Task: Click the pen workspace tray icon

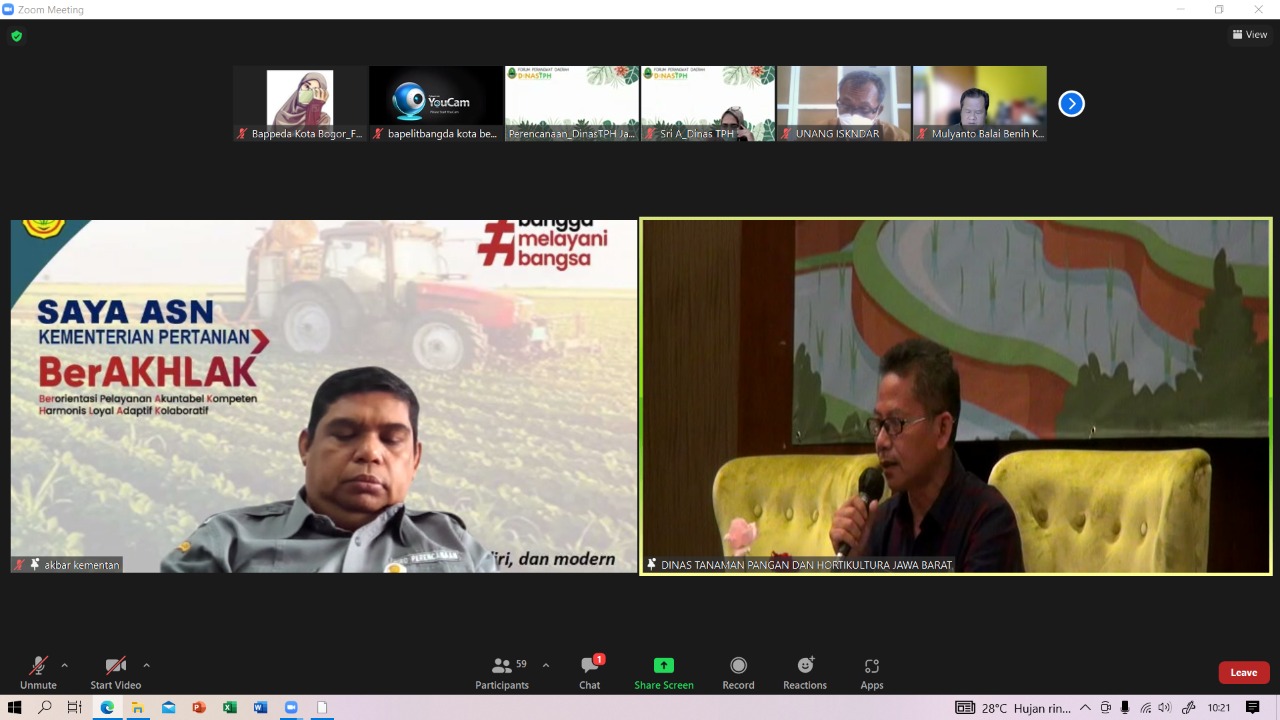Action: pyautogui.click(x=1189, y=708)
